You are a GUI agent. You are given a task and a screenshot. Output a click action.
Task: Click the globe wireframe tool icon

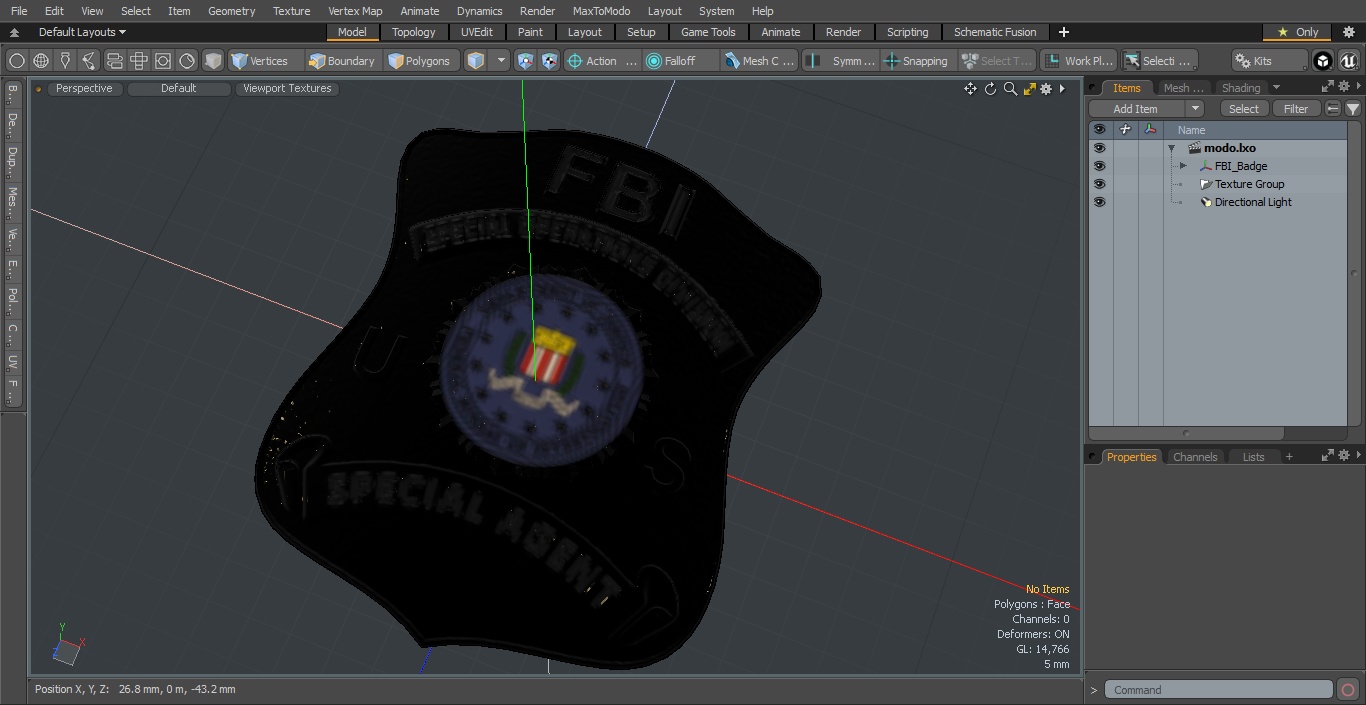tap(41, 61)
